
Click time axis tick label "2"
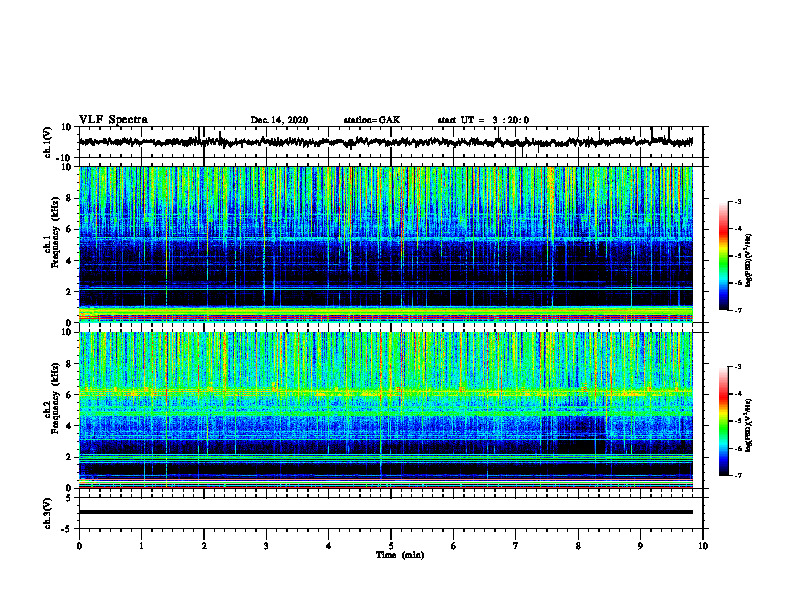coord(204,546)
